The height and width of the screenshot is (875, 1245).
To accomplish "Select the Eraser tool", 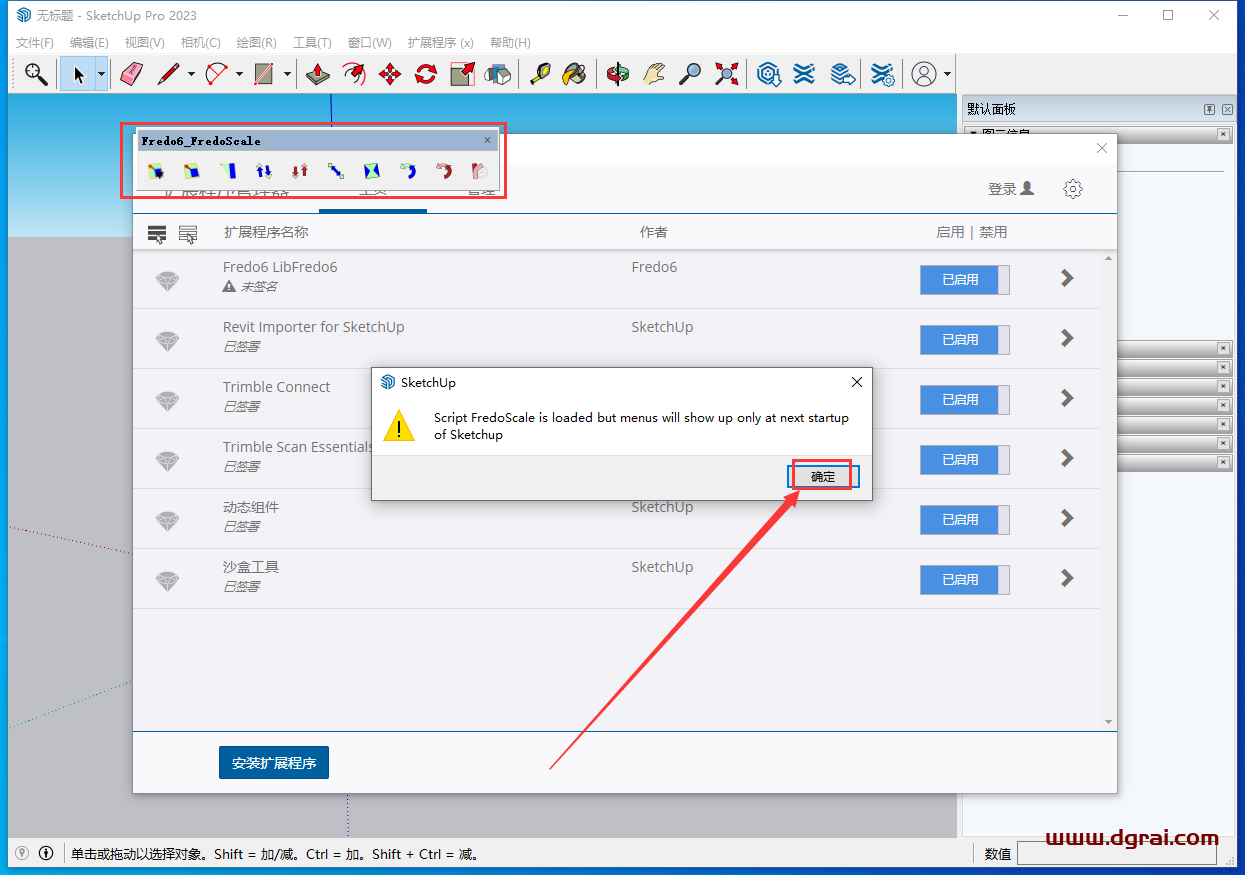I will 131,74.
